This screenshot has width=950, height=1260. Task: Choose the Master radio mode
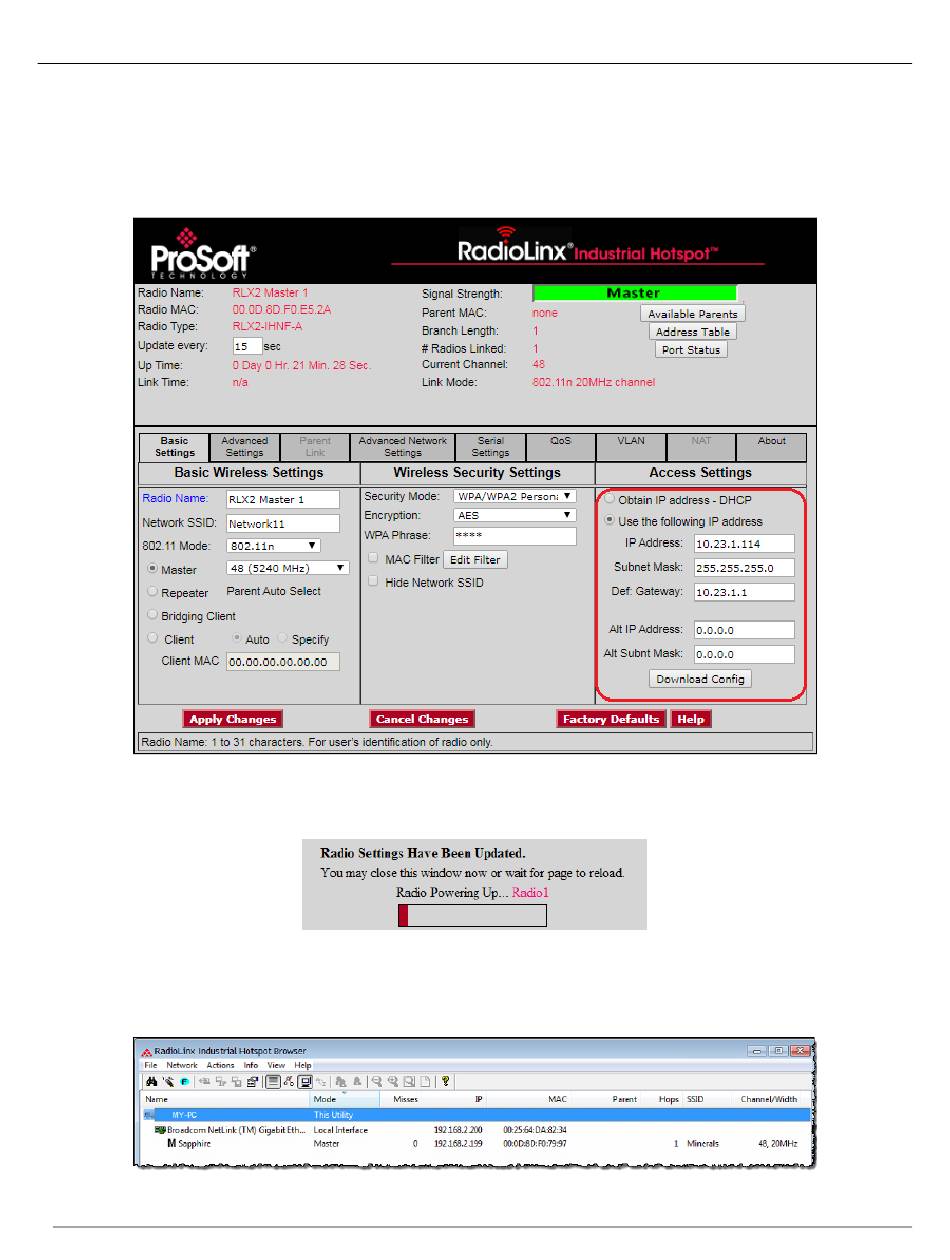click(x=153, y=569)
